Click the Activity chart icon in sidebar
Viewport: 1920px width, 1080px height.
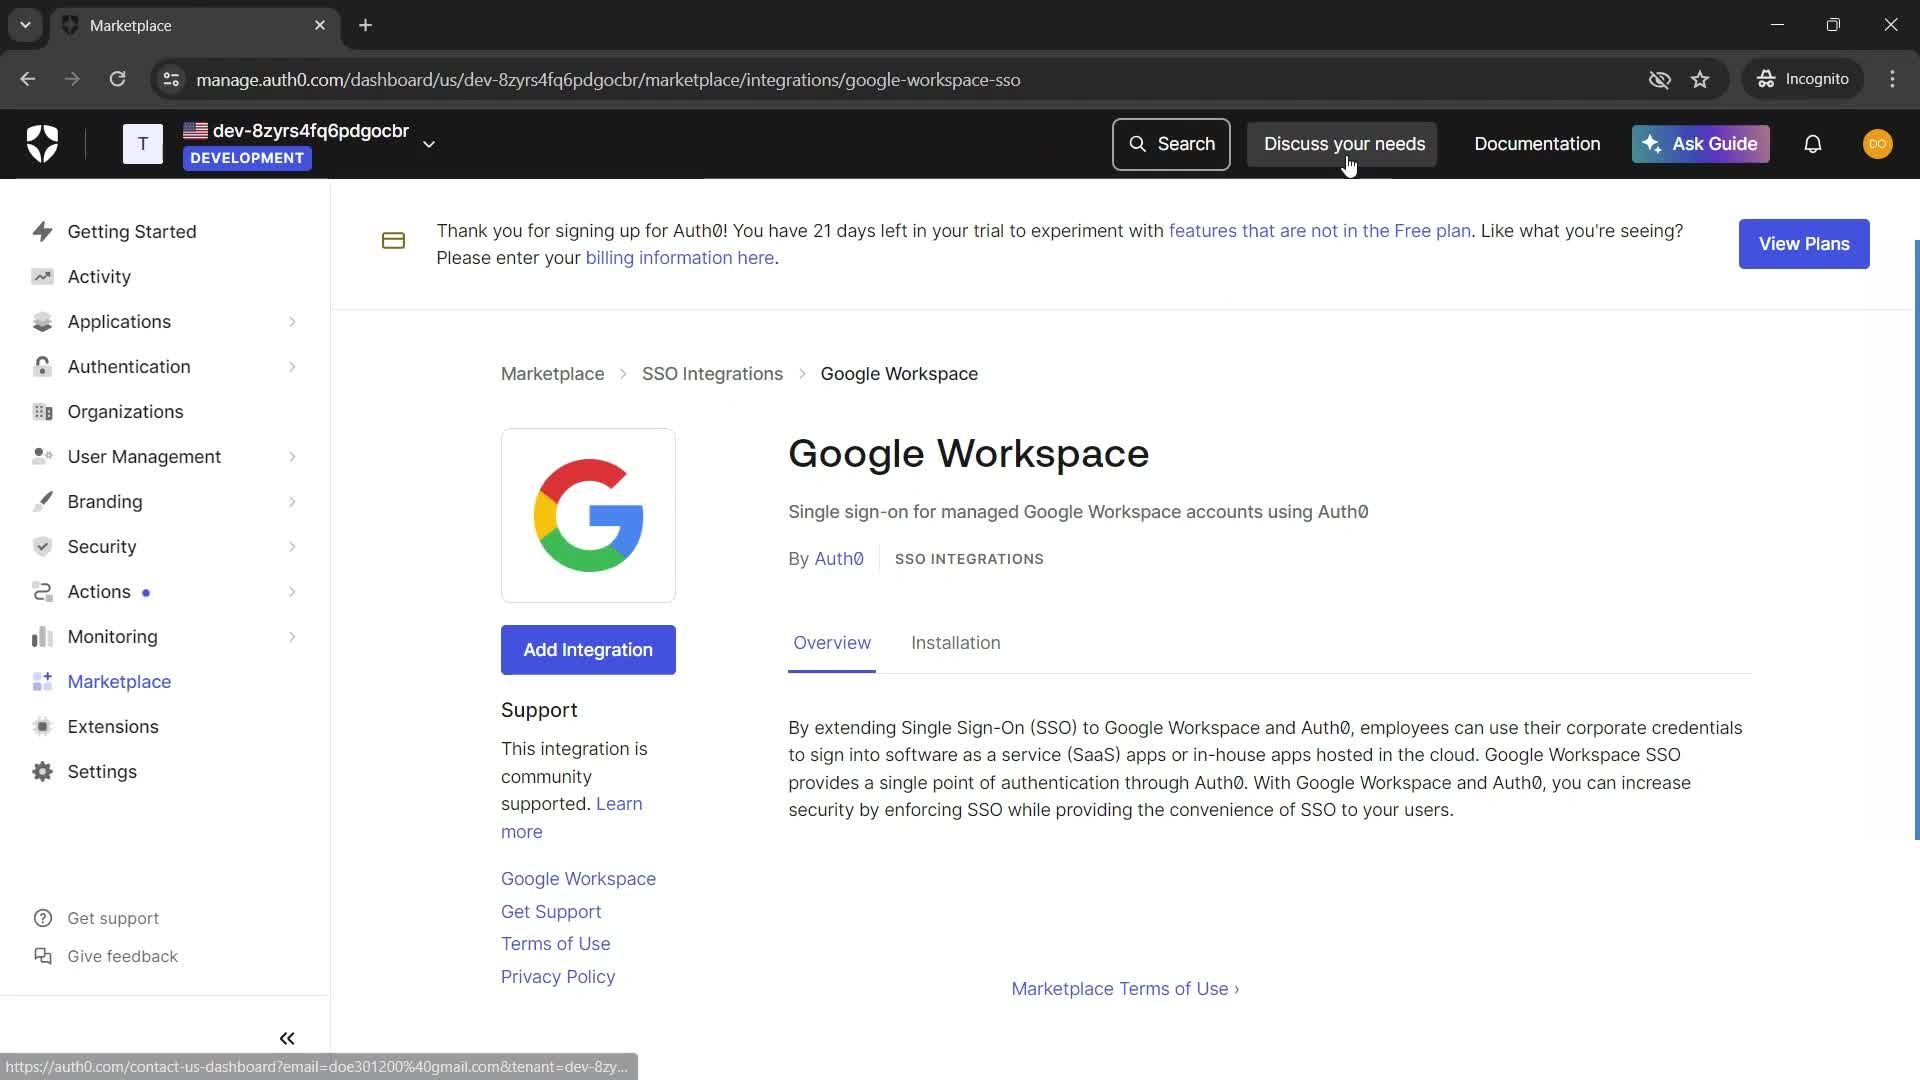pyautogui.click(x=42, y=277)
